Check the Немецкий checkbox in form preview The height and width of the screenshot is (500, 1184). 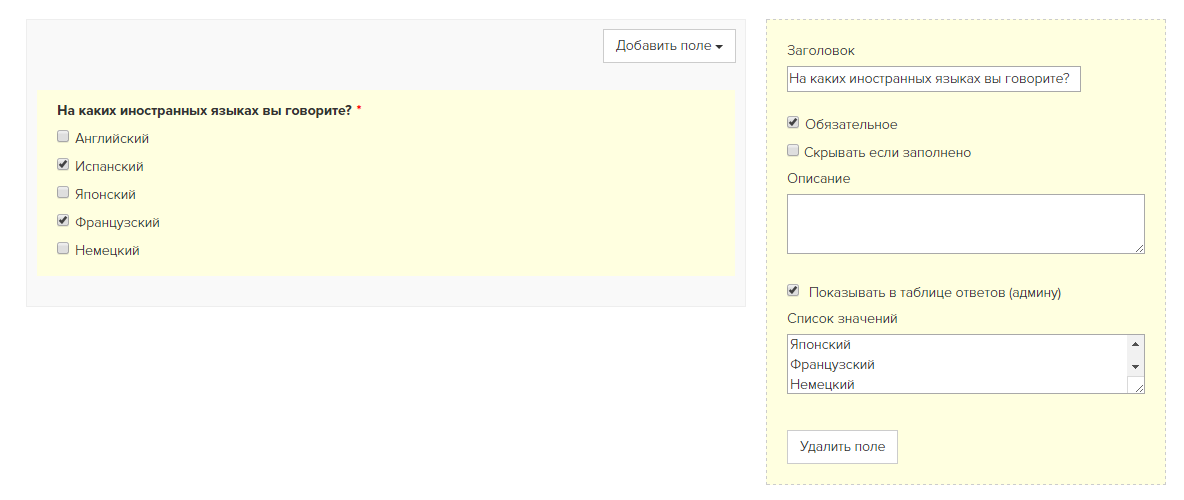tap(63, 248)
